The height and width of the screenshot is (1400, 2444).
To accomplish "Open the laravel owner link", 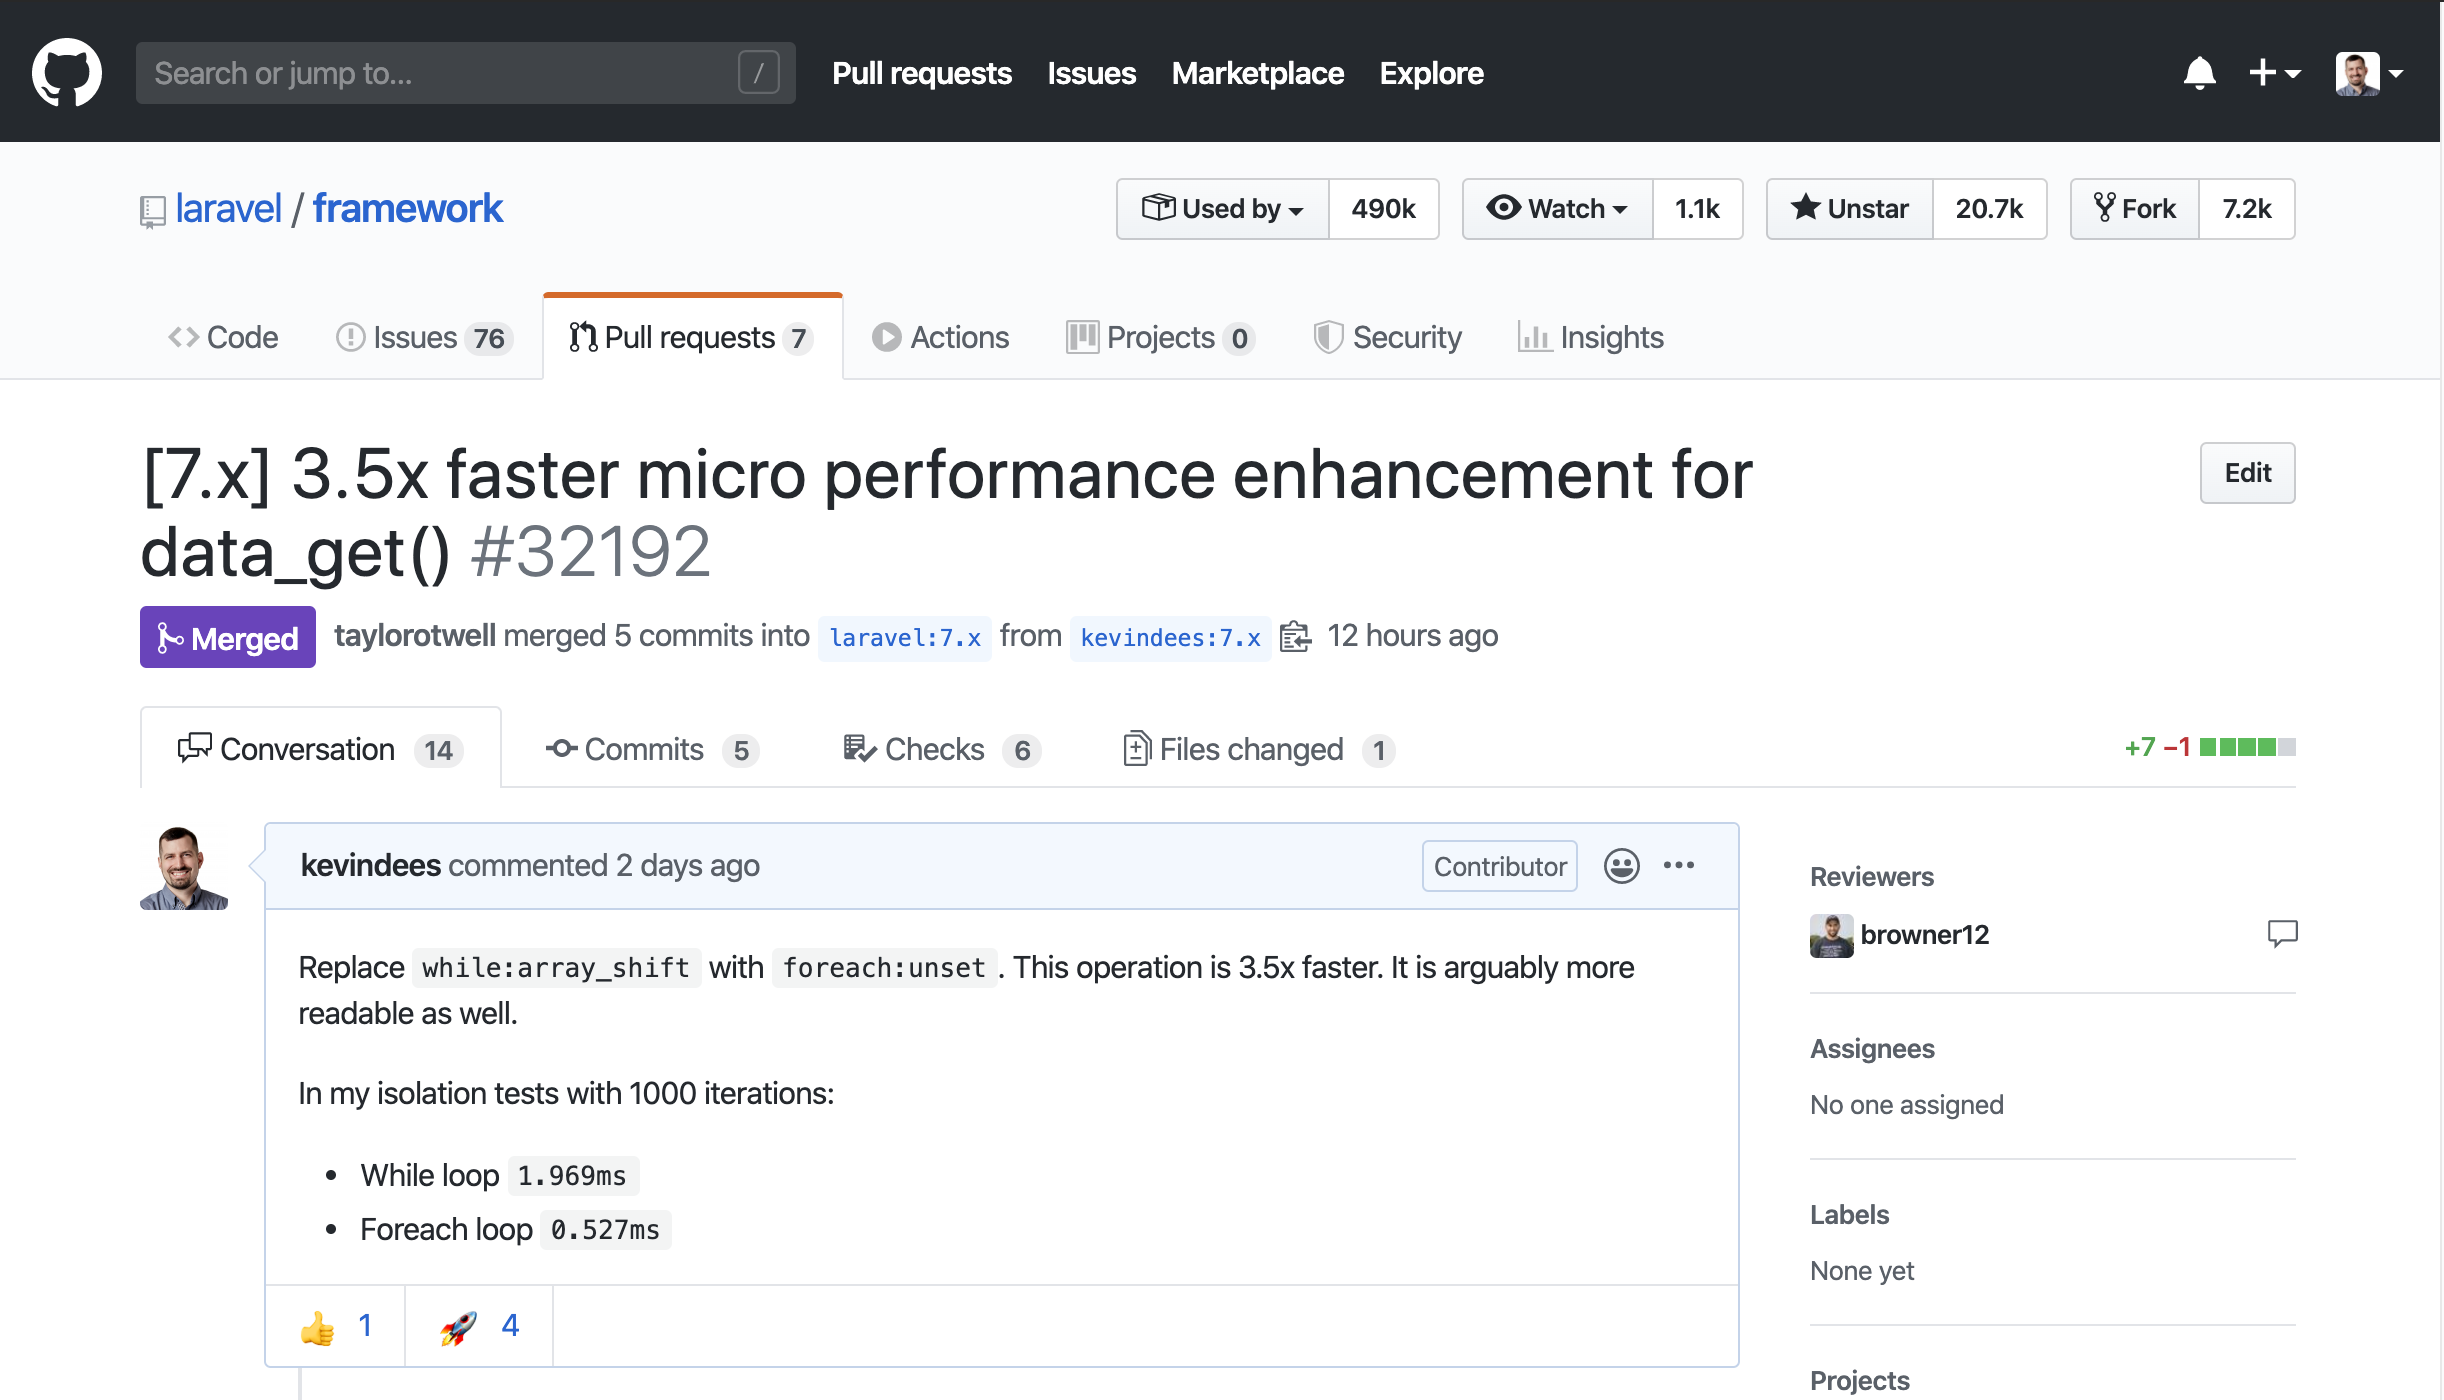I will 228,208.
